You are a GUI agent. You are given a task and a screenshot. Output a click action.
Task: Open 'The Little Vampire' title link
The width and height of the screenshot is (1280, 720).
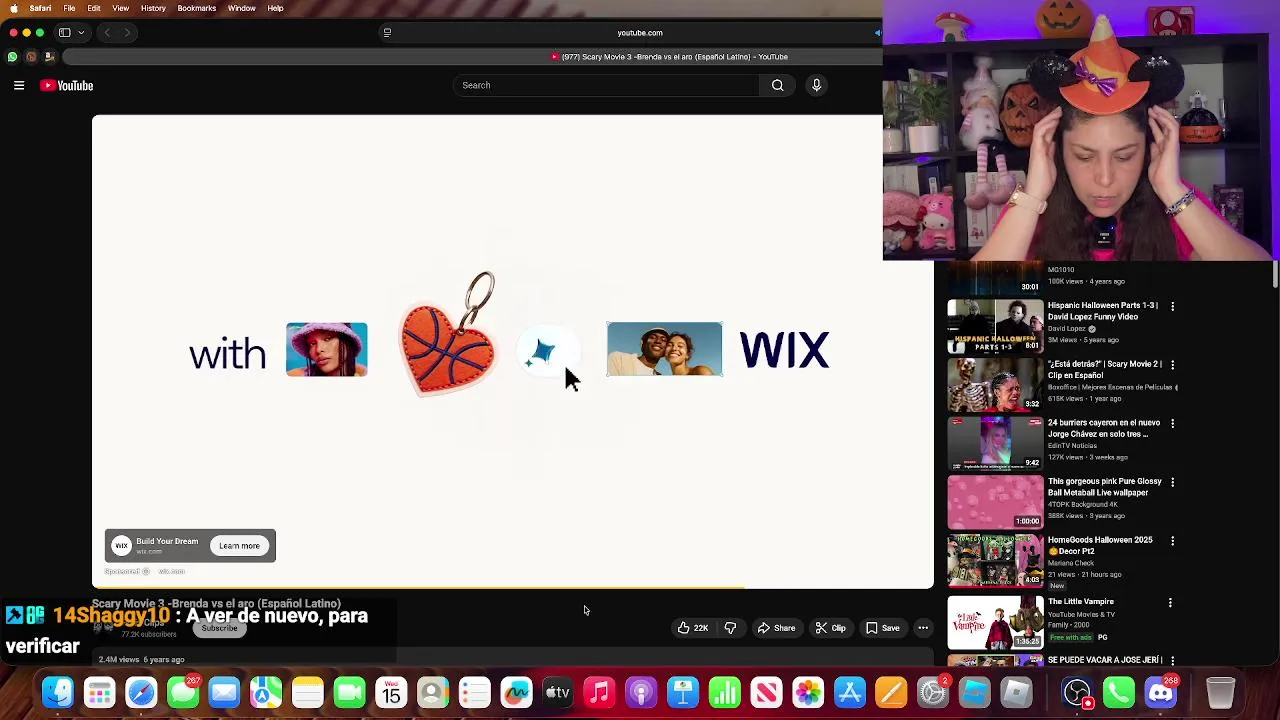coord(1080,602)
